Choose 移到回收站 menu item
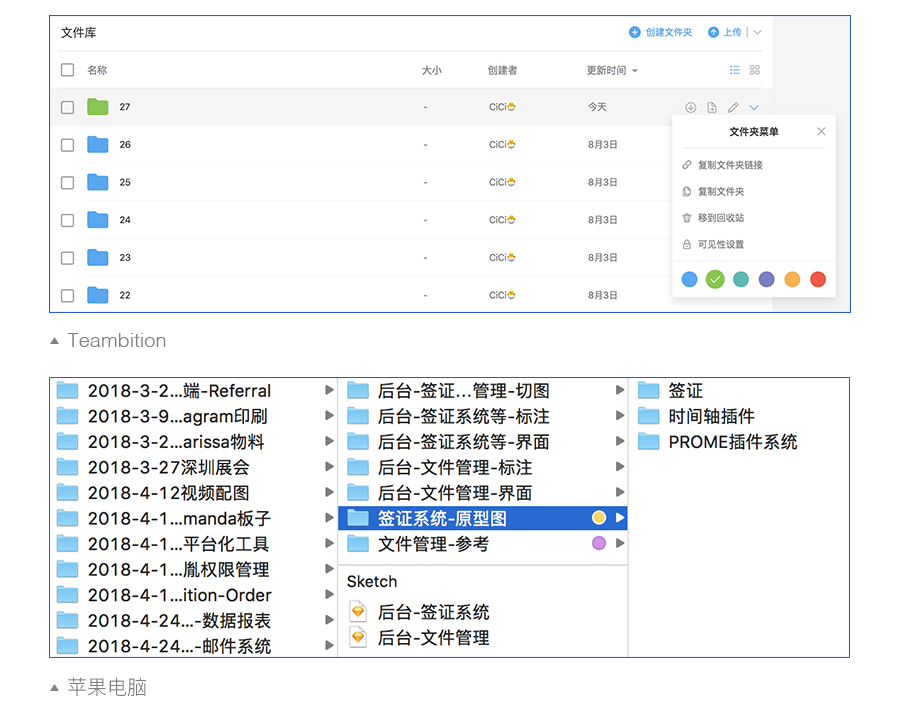900x717 pixels. 713,218
